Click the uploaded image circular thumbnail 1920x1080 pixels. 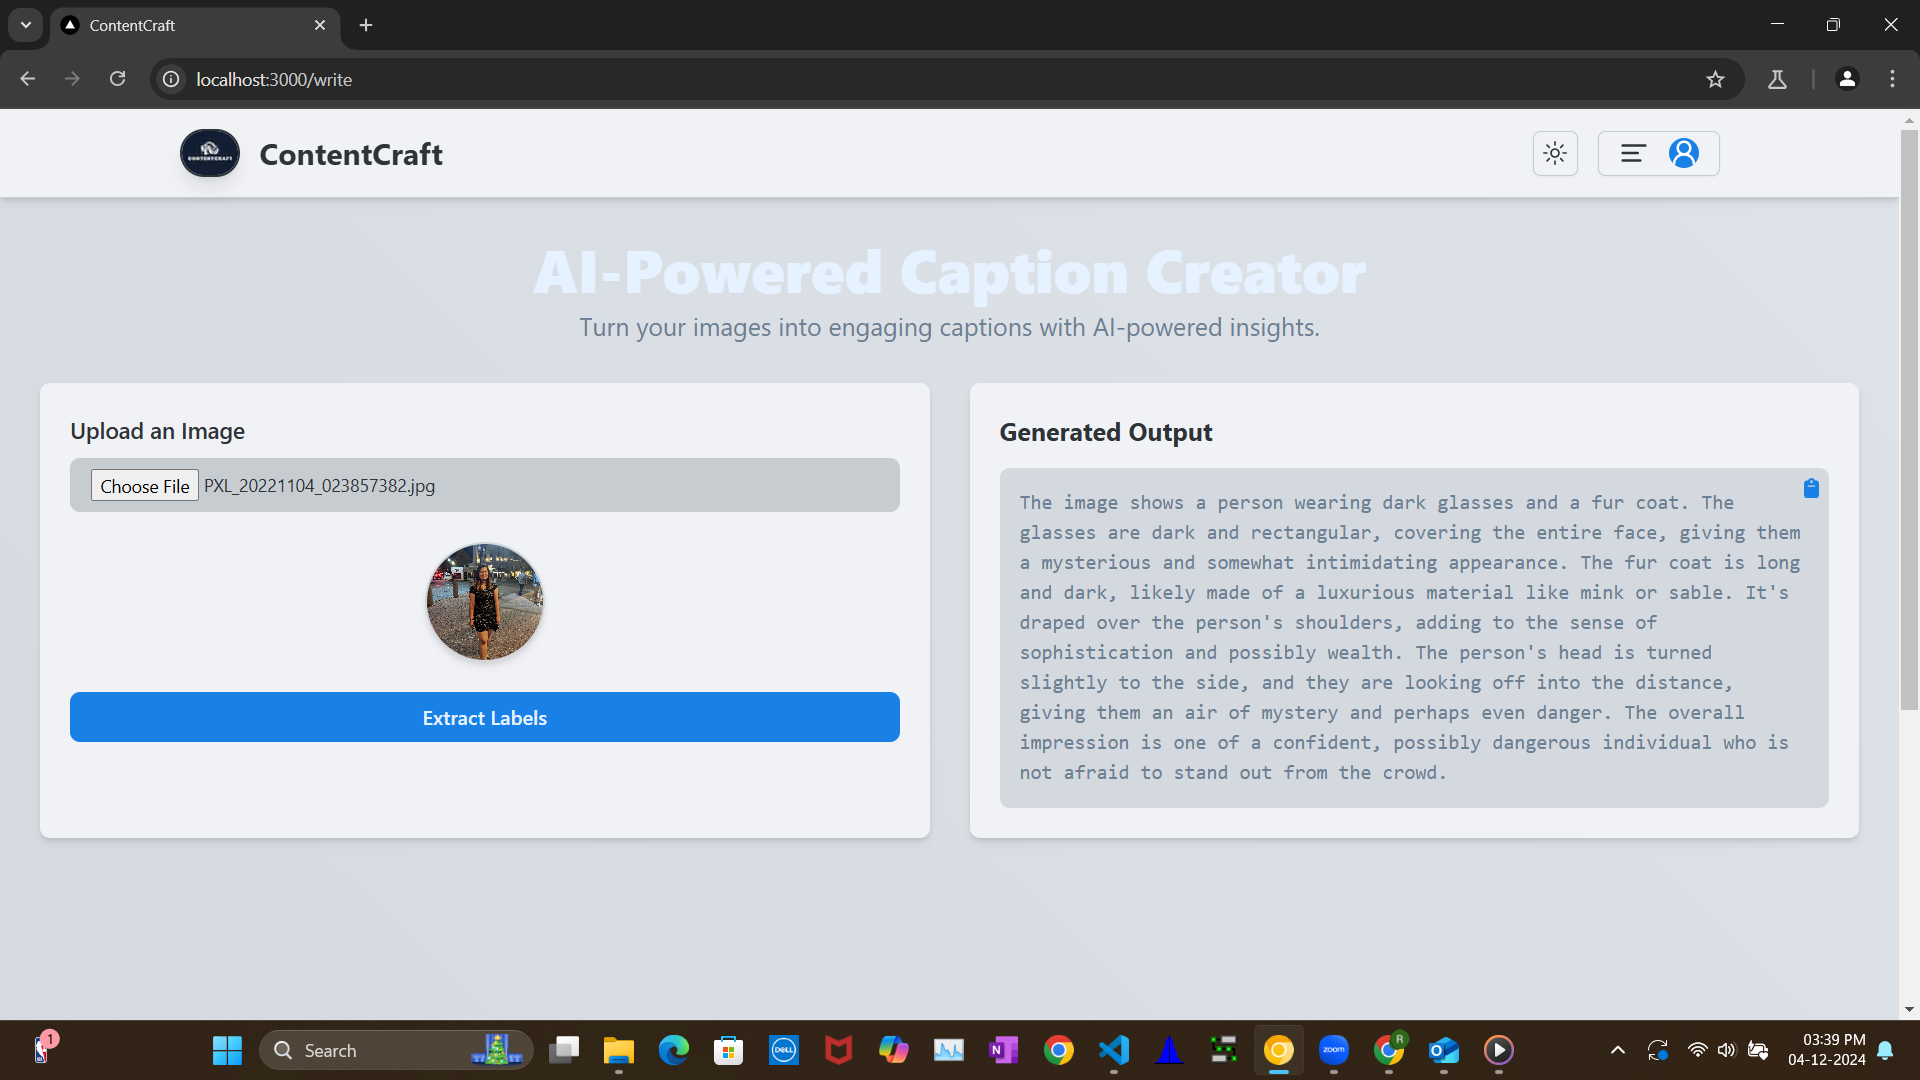point(485,601)
